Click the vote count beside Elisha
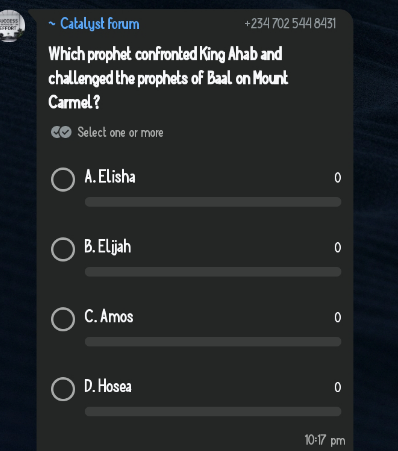The width and height of the screenshot is (398, 451). [x=338, y=178]
